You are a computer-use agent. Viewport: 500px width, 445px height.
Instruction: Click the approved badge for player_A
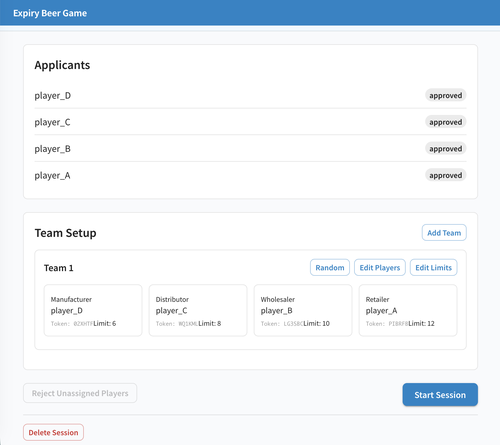tap(446, 175)
